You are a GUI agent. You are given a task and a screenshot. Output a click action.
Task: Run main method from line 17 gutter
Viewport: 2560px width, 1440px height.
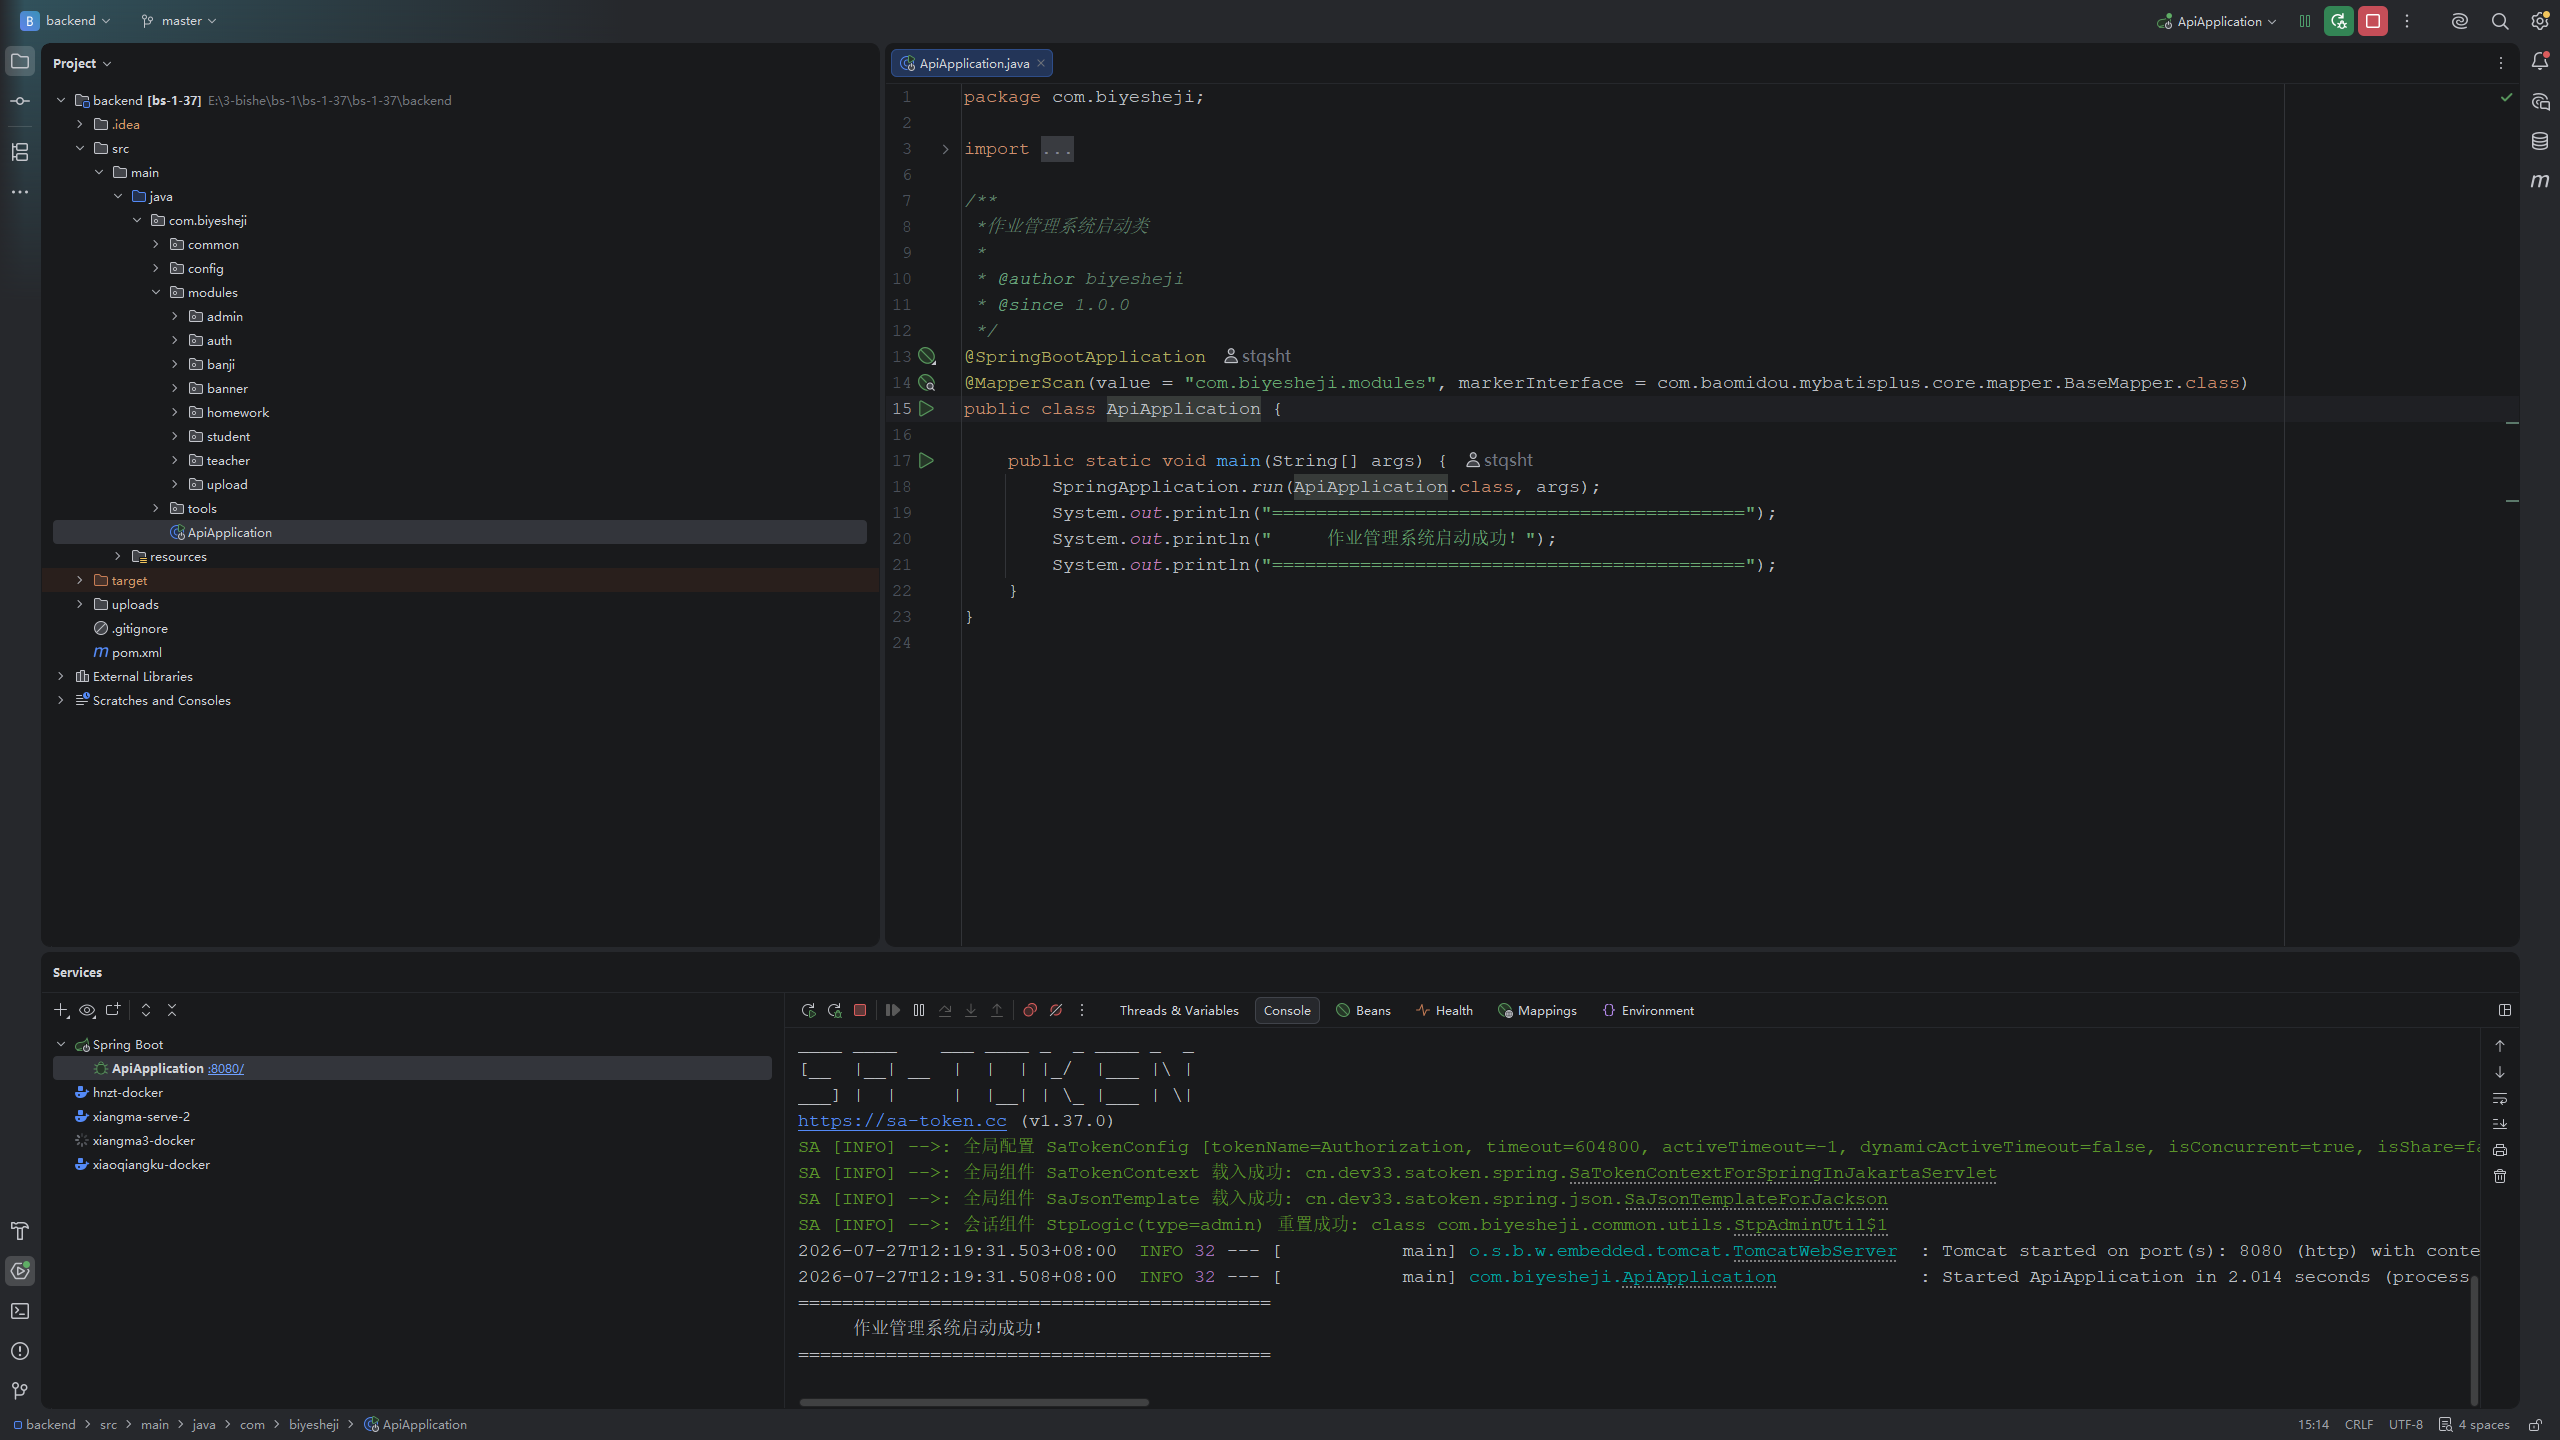[927, 461]
